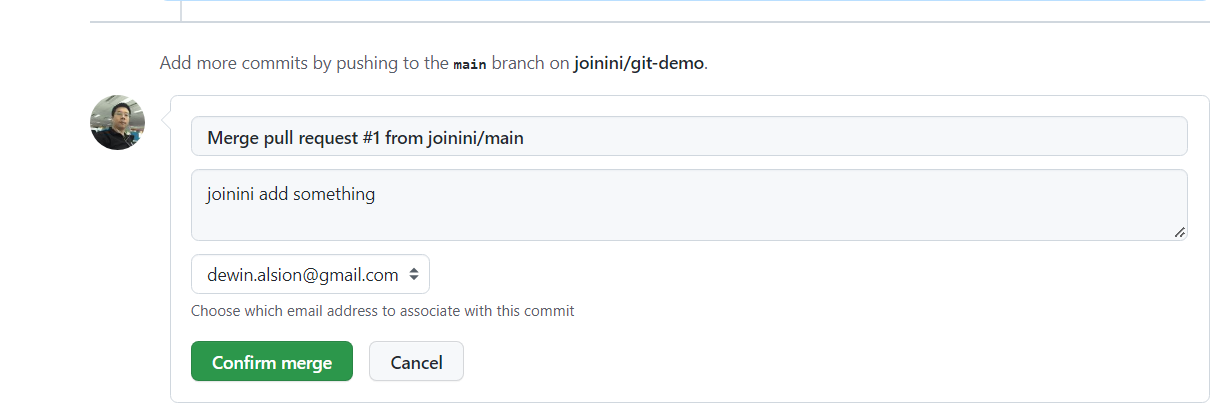Click the word joinini in the description

coord(230,194)
